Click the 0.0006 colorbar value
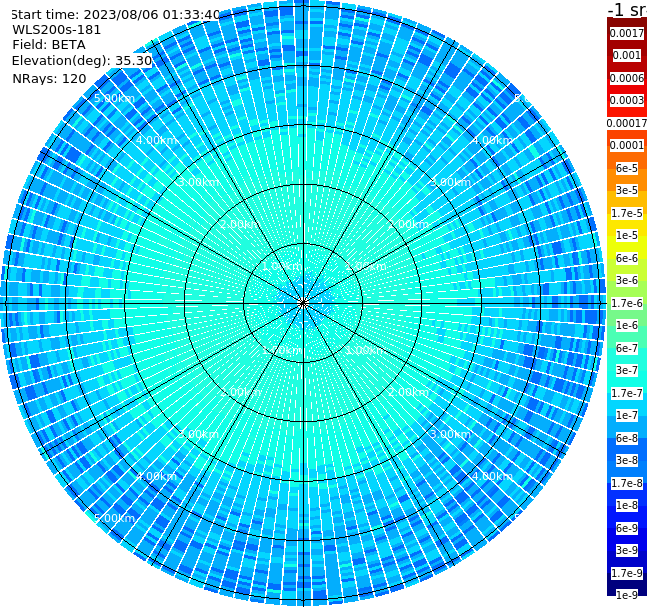This screenshot has width=647, height=607. click(627, 78)
